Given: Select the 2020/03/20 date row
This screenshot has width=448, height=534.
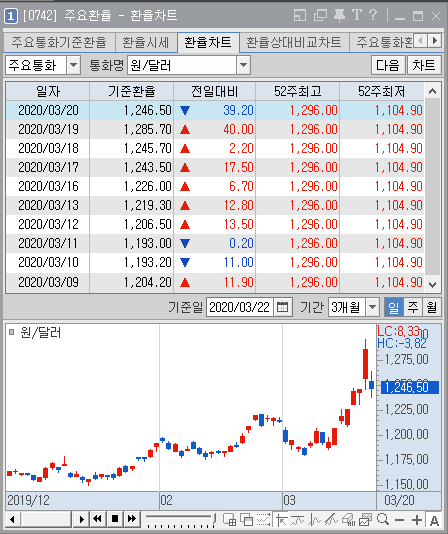Looking at the screenshot, I should pyautogui.click(x=215, y=110).
